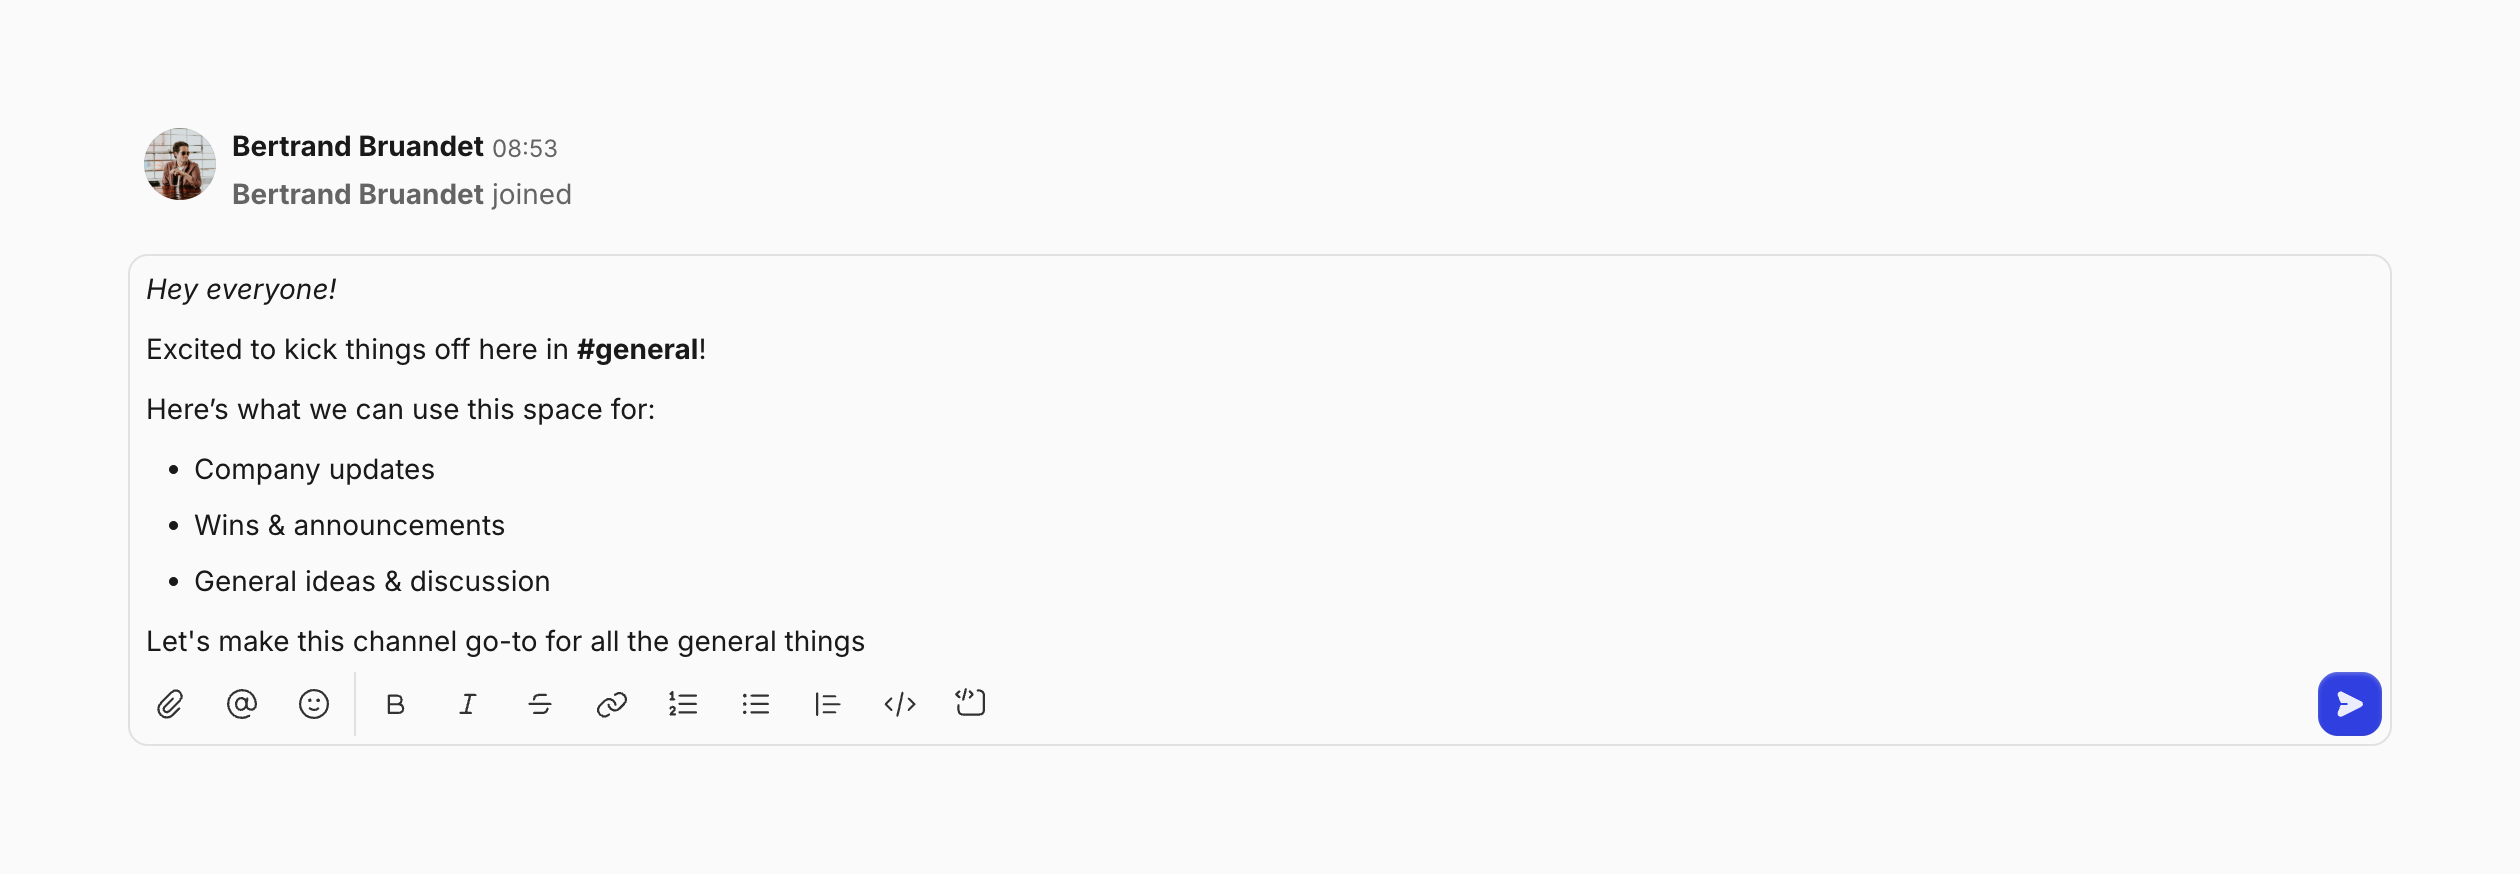Place cursor at end of "general things" line

[864, 642]
